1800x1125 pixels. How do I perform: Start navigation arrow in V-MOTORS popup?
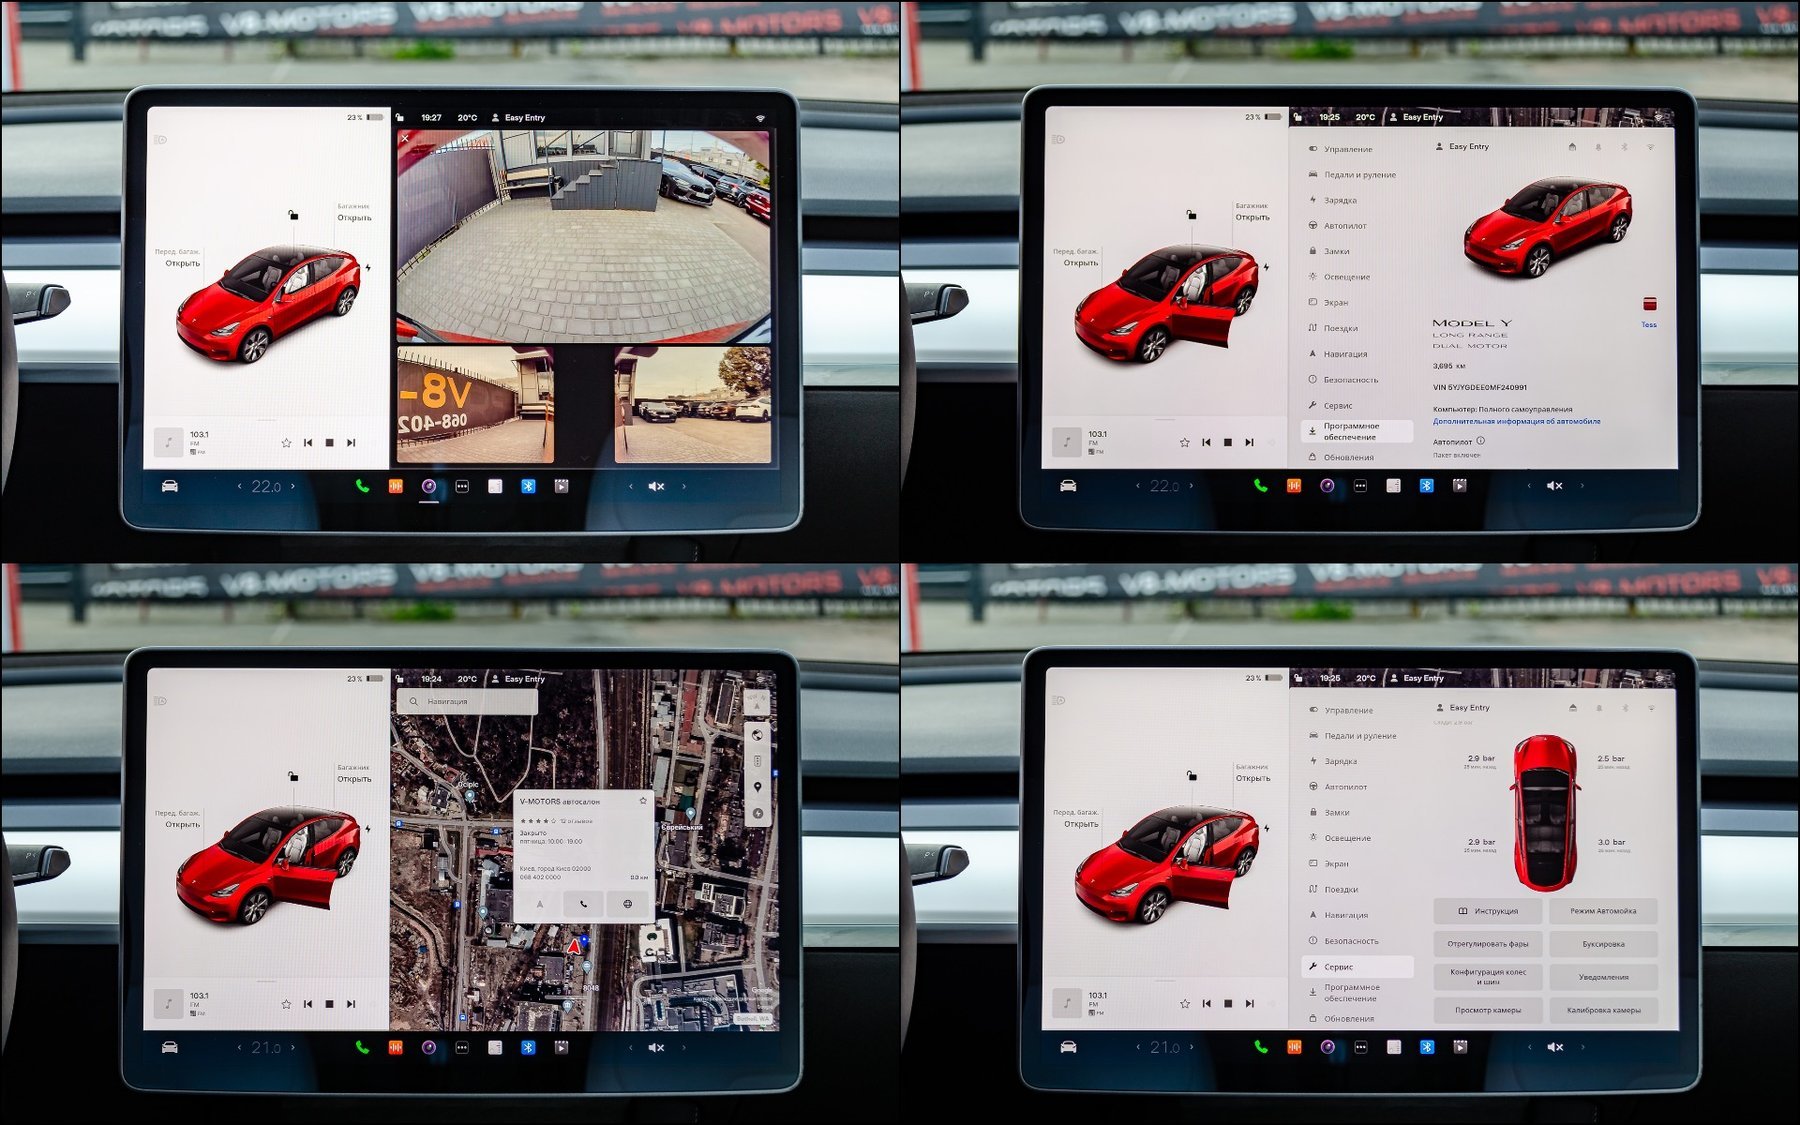tap(540, 904)
